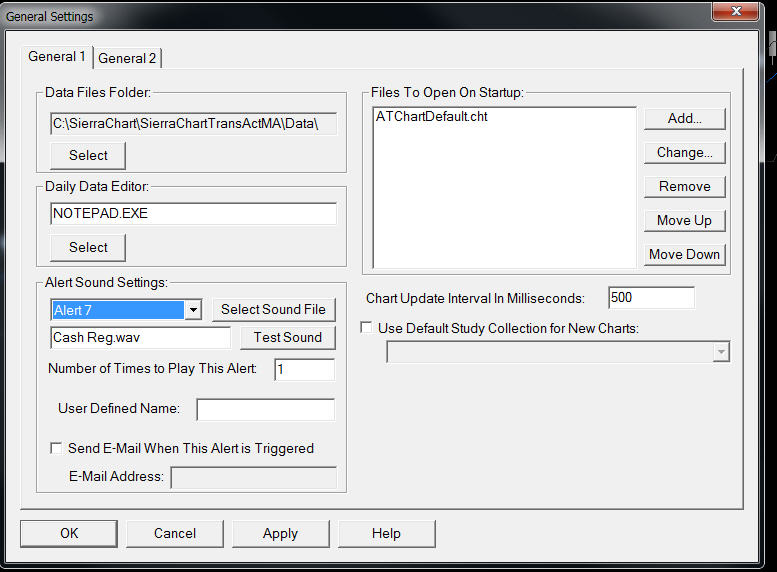
Task: Click the Select Sound File button
Action: [x=274, y=310]
